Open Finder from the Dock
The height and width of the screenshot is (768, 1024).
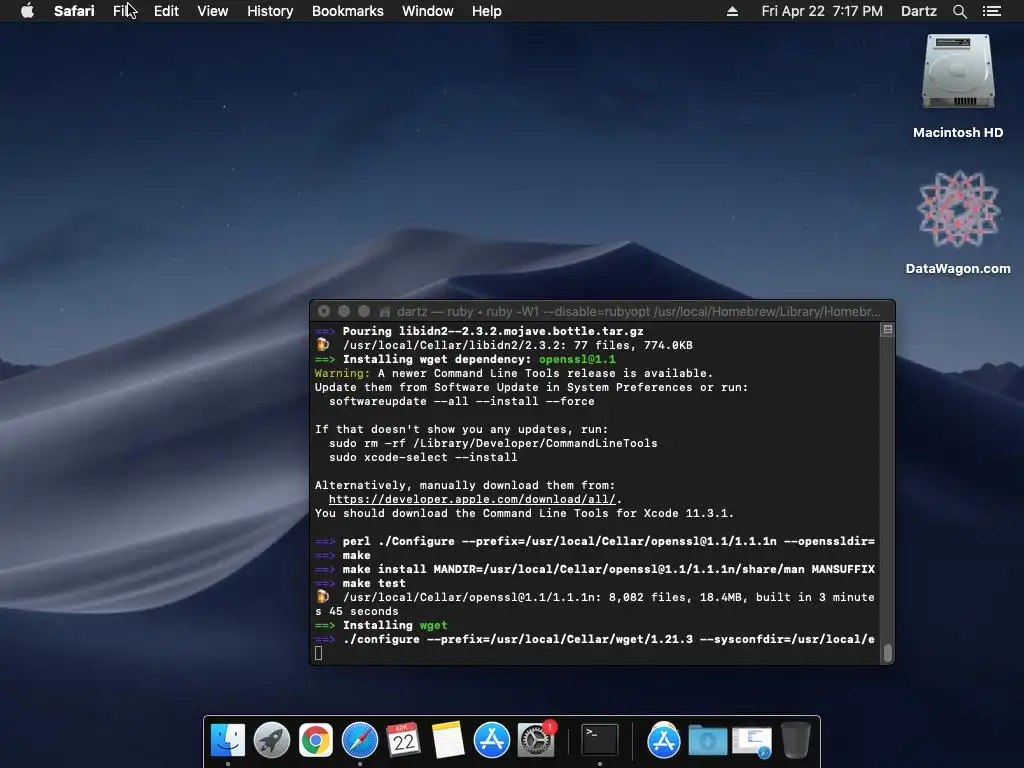coord(227,740)
